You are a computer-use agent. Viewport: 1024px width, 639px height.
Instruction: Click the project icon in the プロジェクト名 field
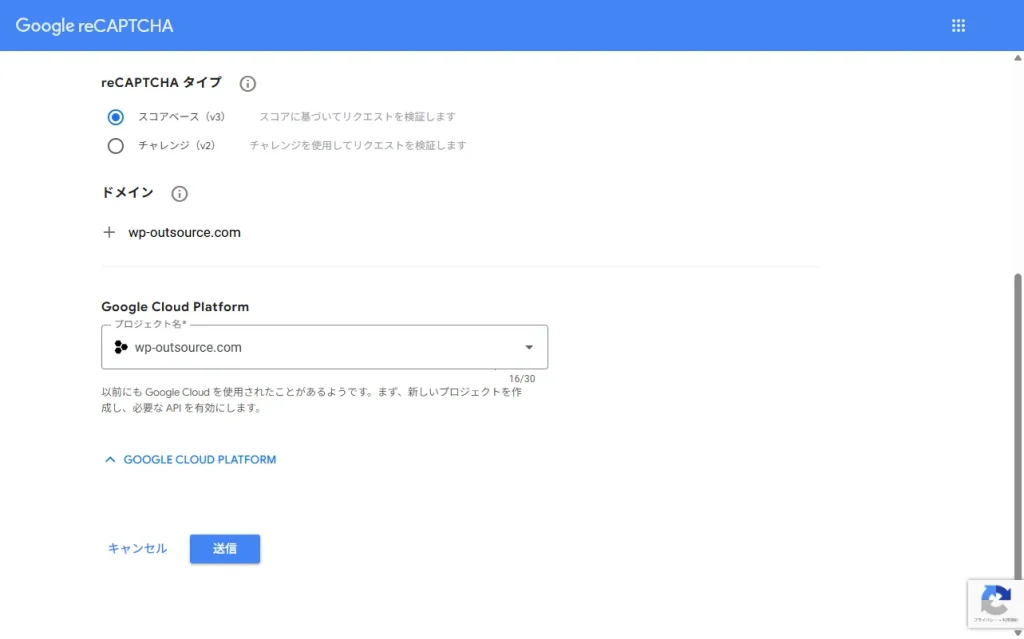tap(121, 348)
